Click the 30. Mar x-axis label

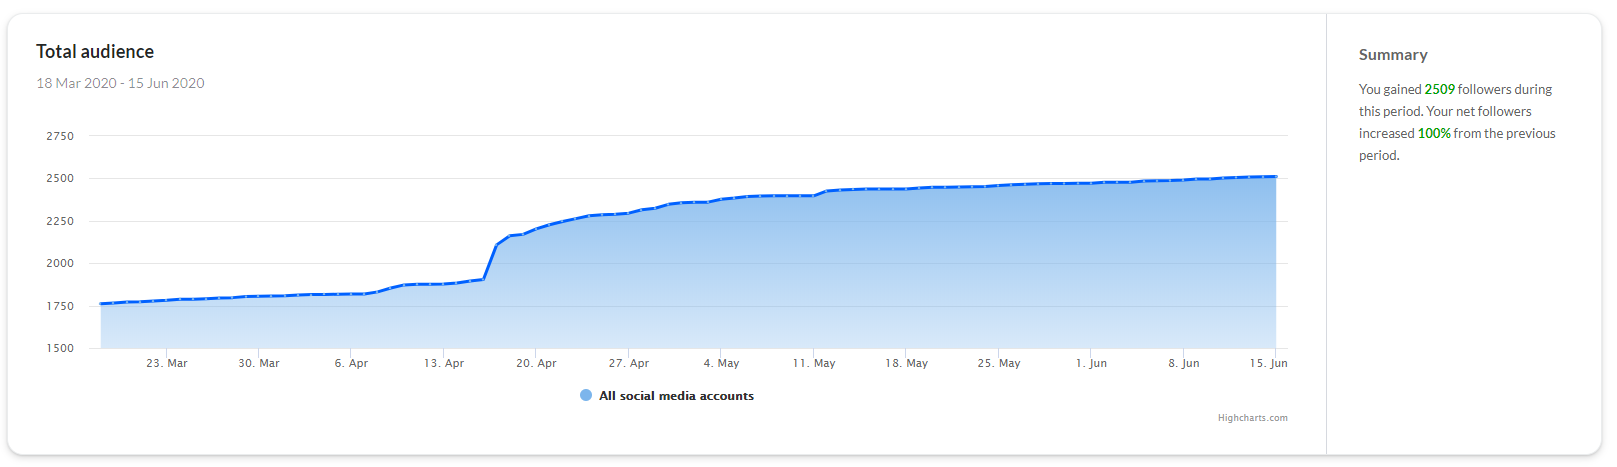(x=259, y=363)
